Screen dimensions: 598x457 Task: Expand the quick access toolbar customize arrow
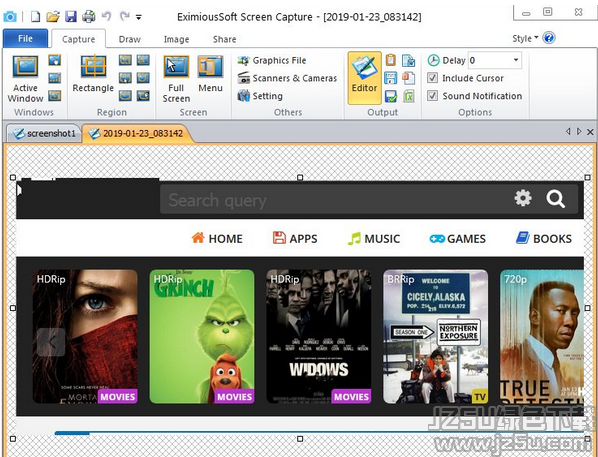point(139,17)
